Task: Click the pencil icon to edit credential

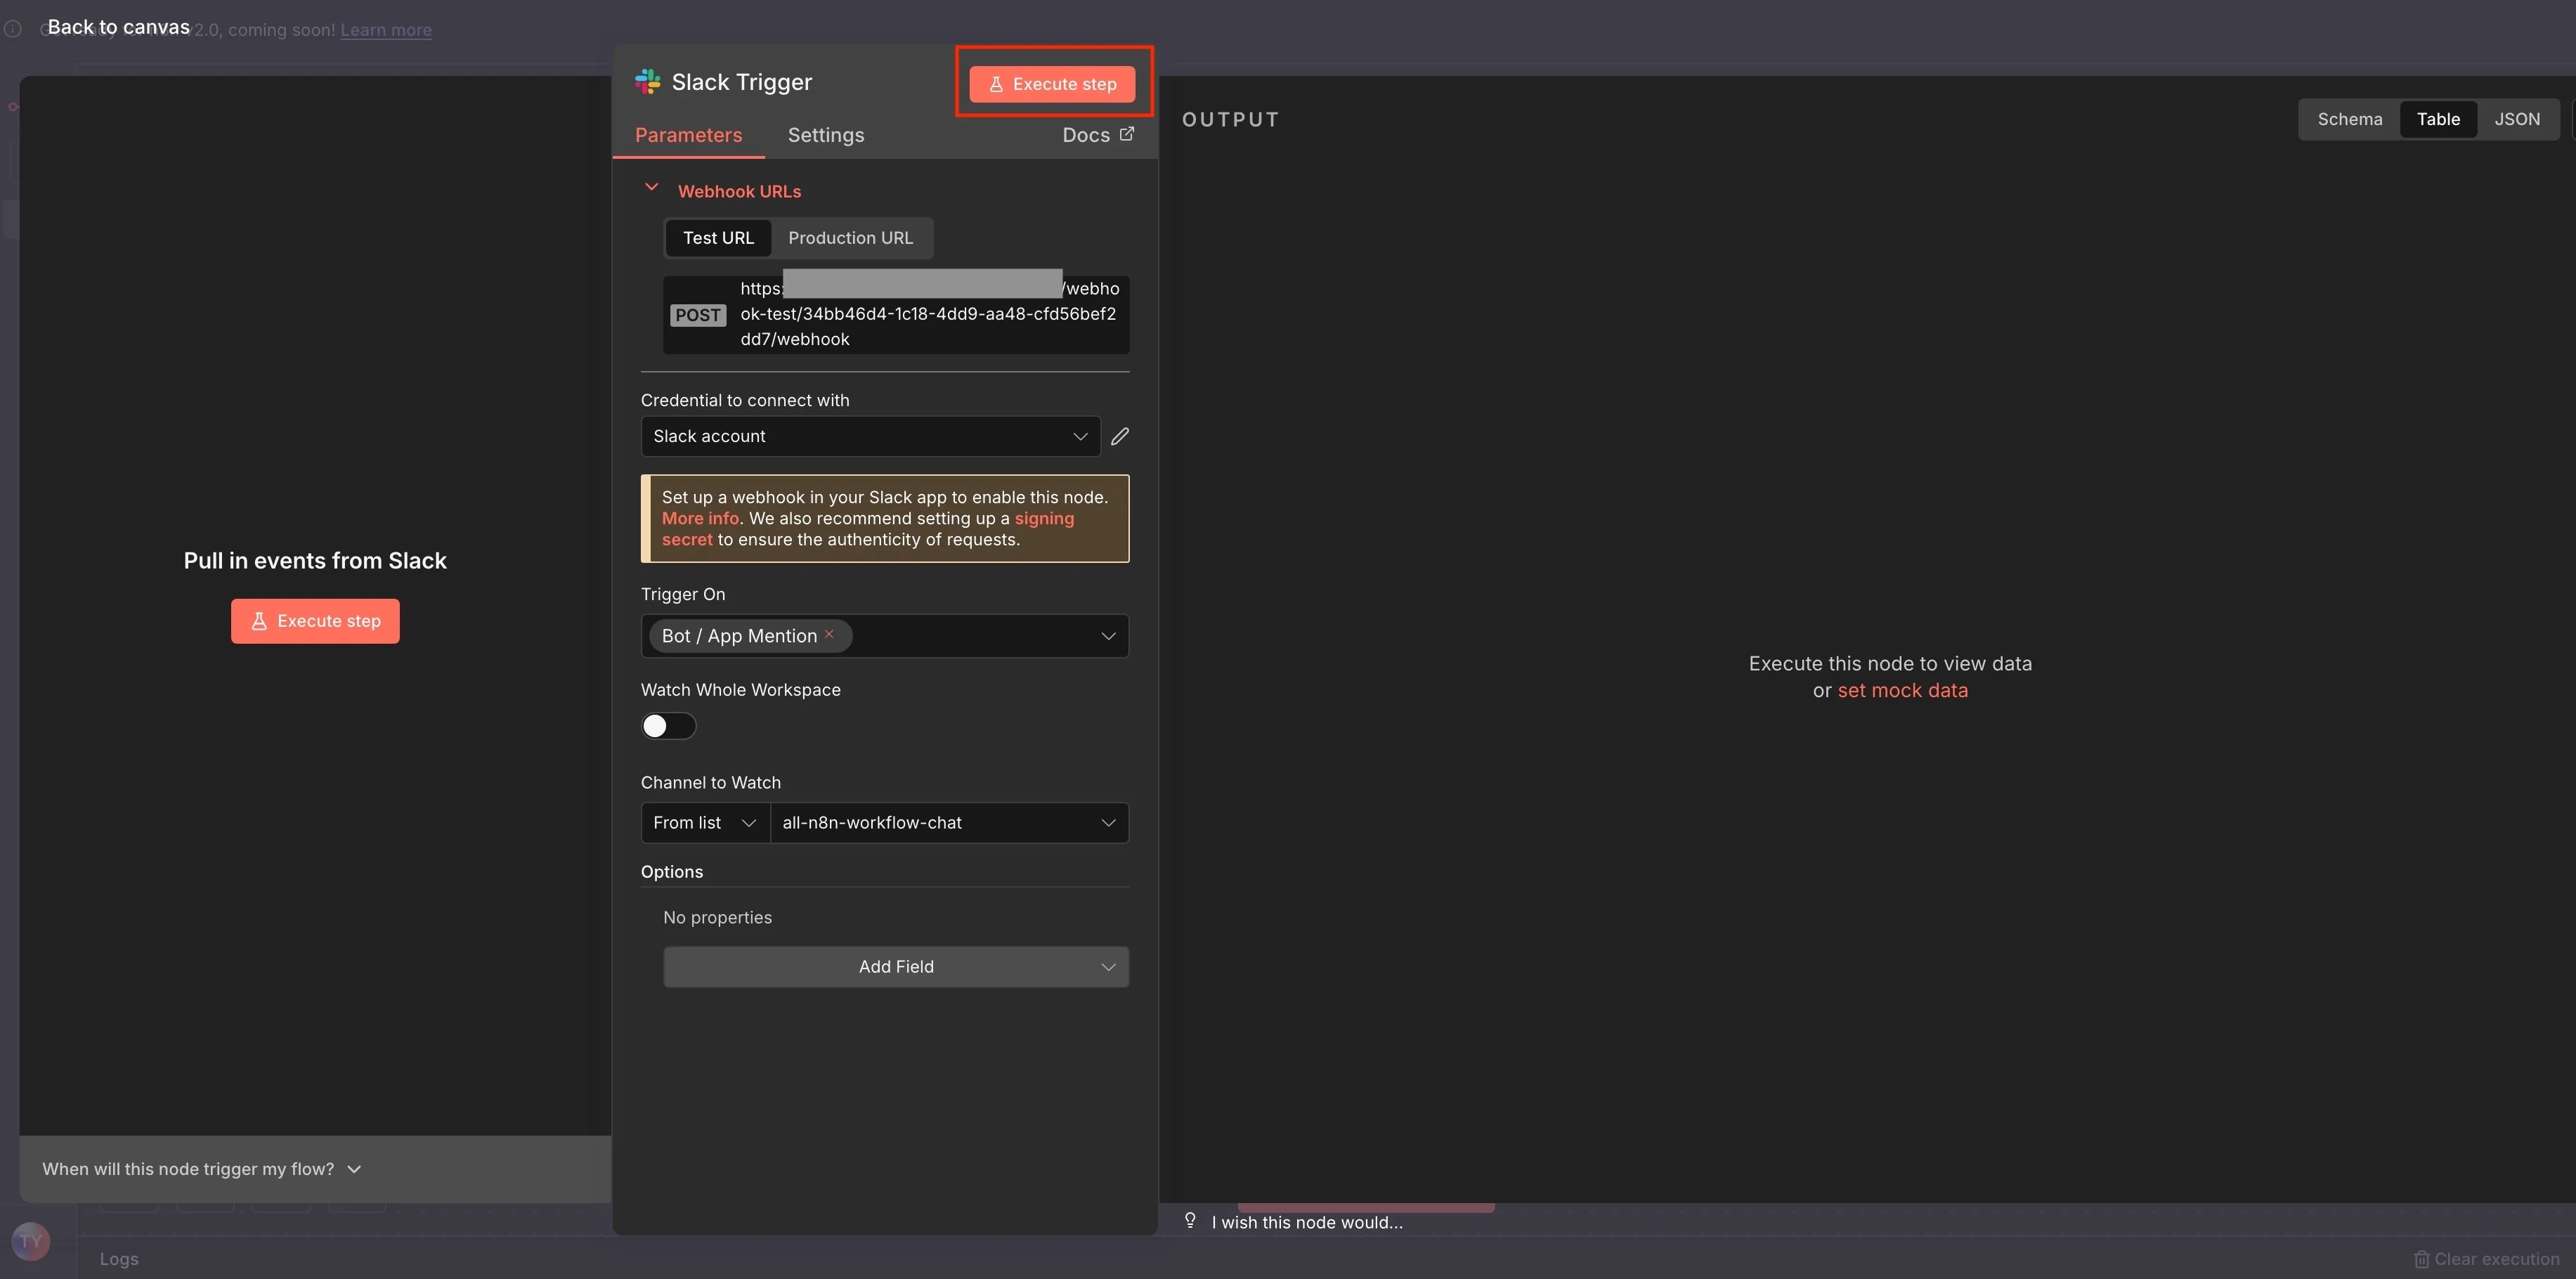Action: tap(1120, 436)
